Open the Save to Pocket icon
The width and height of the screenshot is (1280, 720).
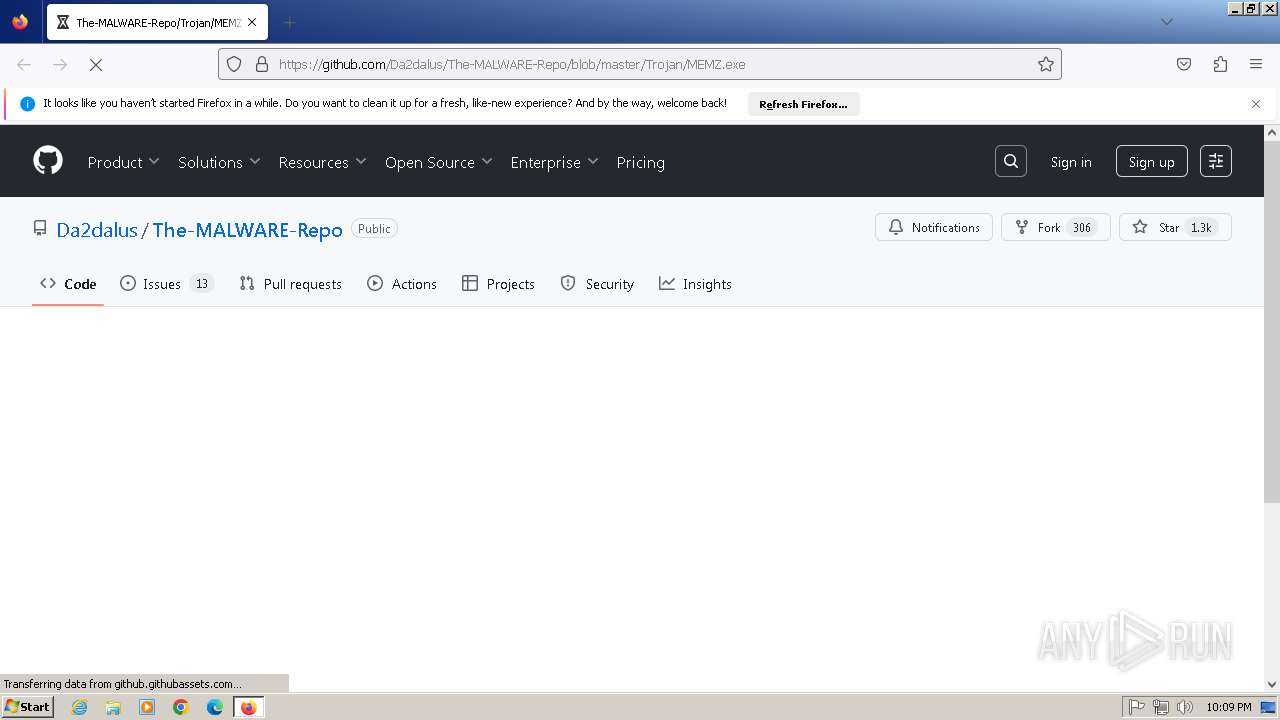(x=1184, y=64)
